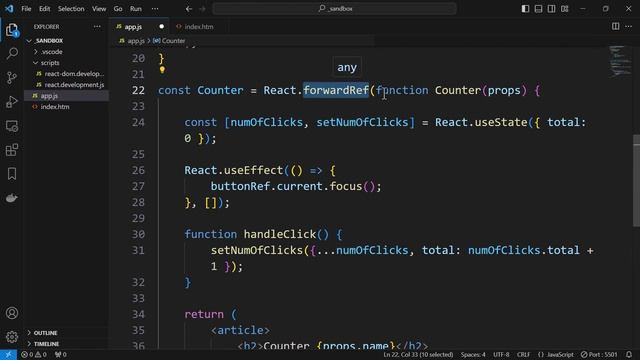The image size is (640, 360).
Task: Click the forwardRef text on line 22
Action: click(336, 90)
